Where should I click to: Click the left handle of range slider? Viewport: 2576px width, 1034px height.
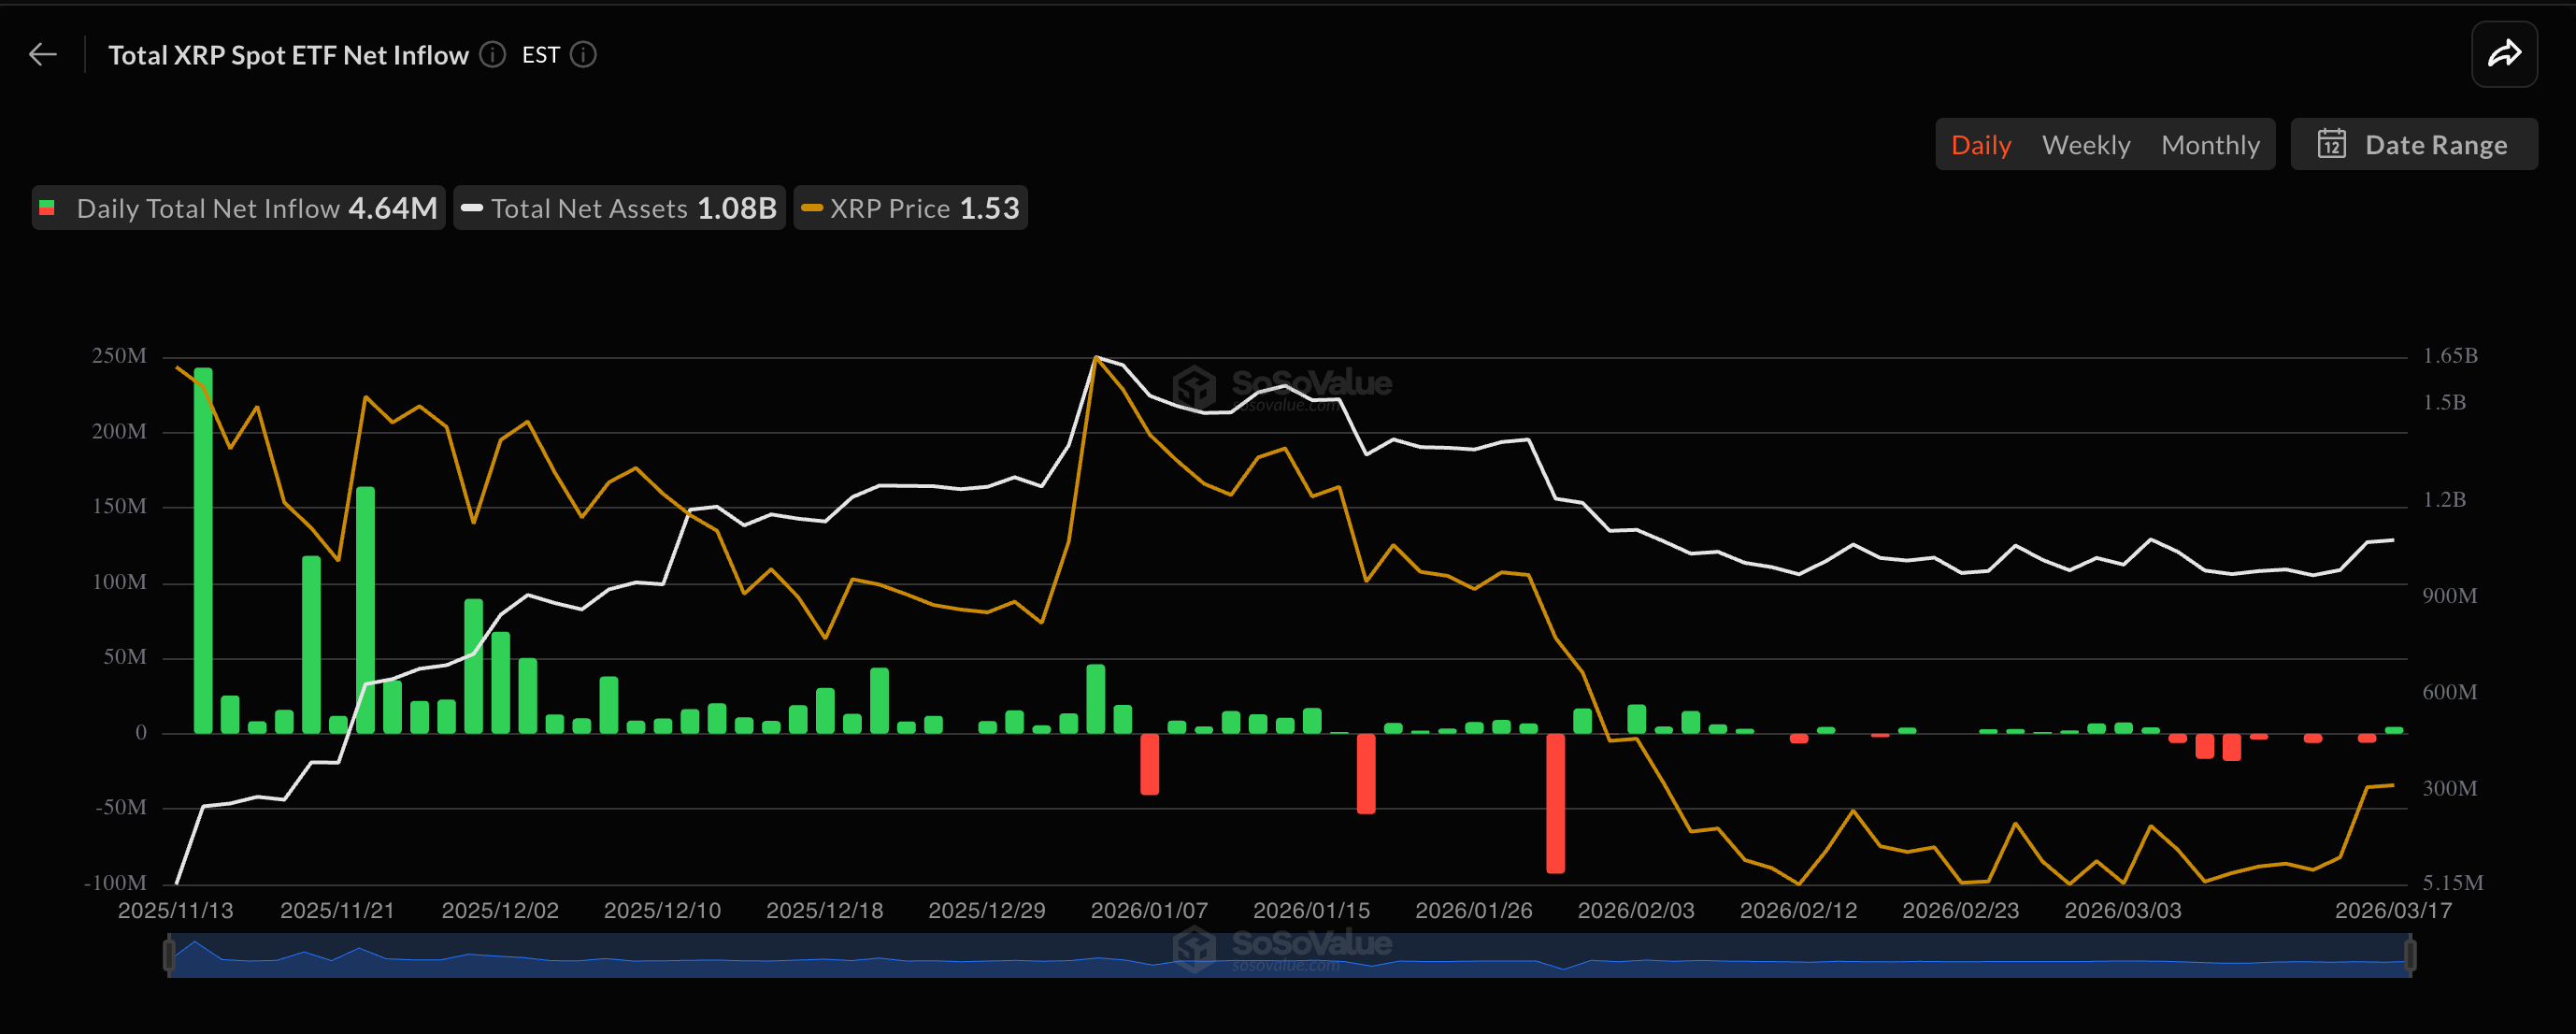click(169, 955)
